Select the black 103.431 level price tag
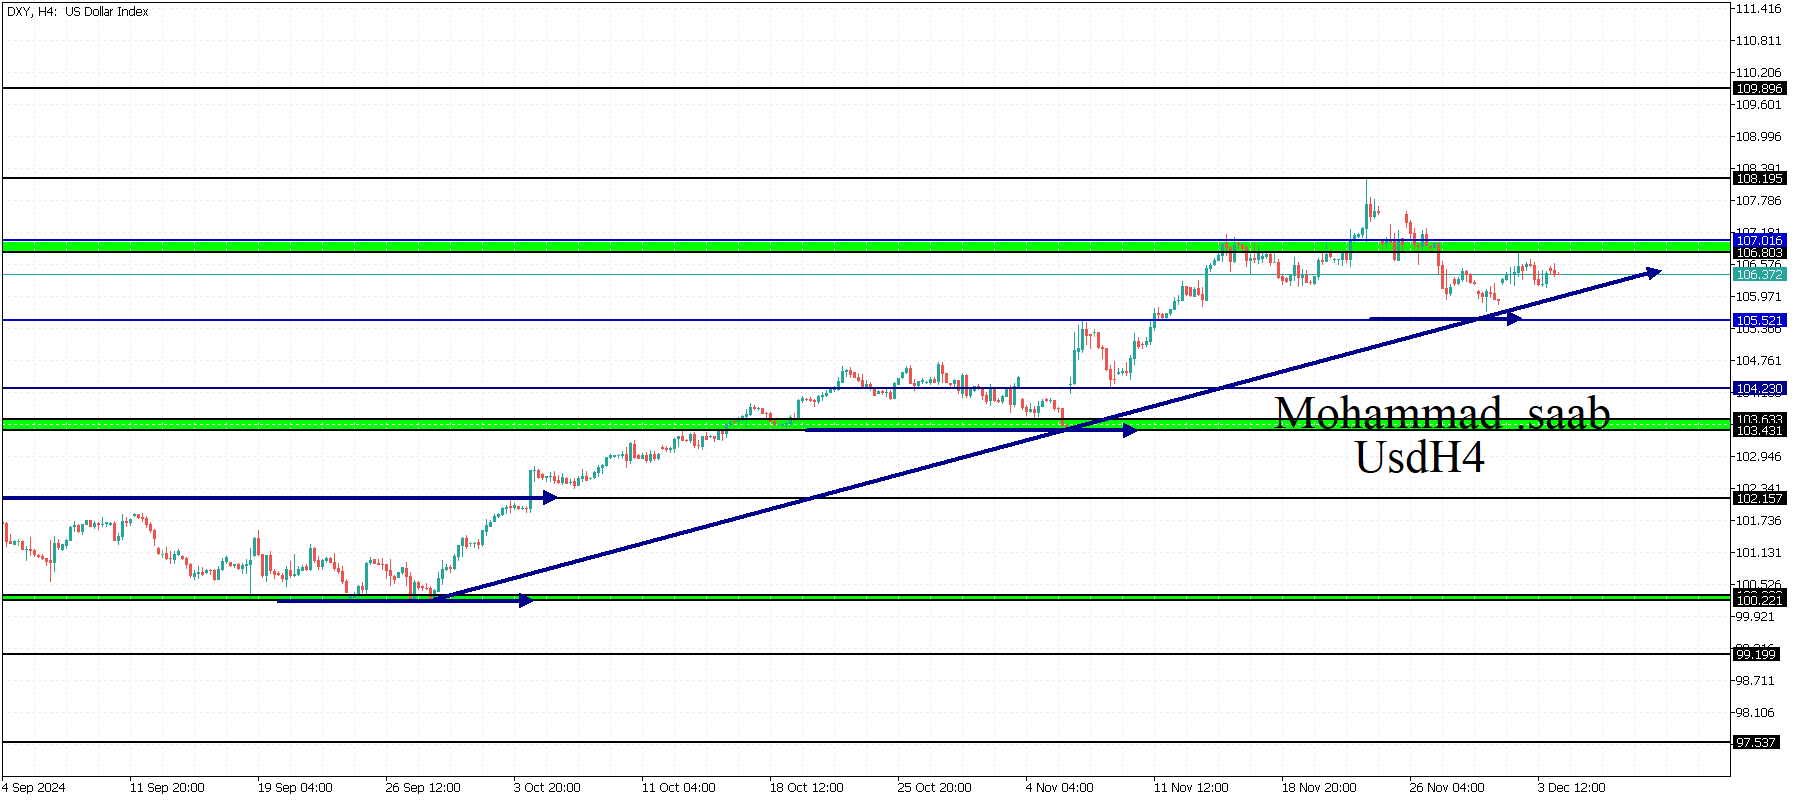The width and height of the screenshot is (1800, 800). pos(1759,431)
